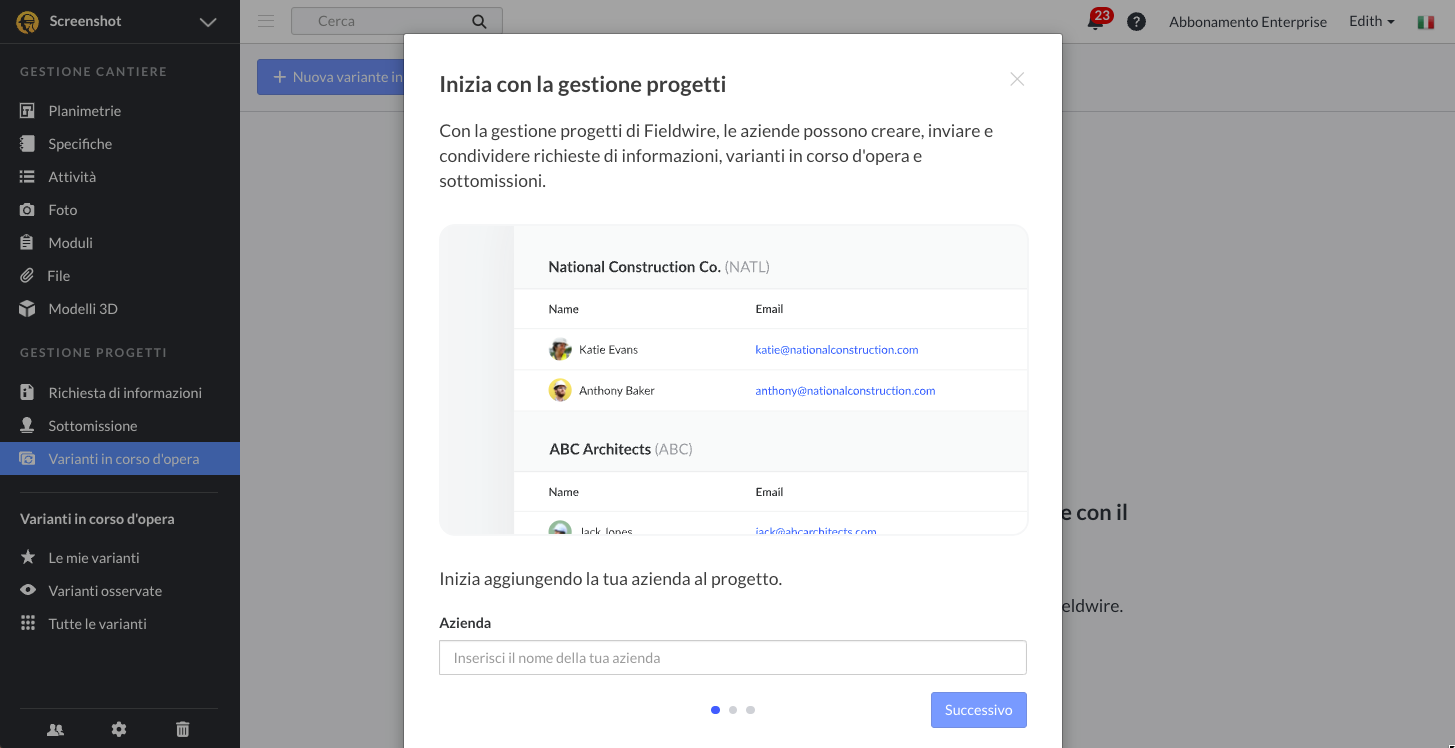The image size is (1455, 748).
Task: Open the Edith user dropdown
Action: pos(1371,21)
